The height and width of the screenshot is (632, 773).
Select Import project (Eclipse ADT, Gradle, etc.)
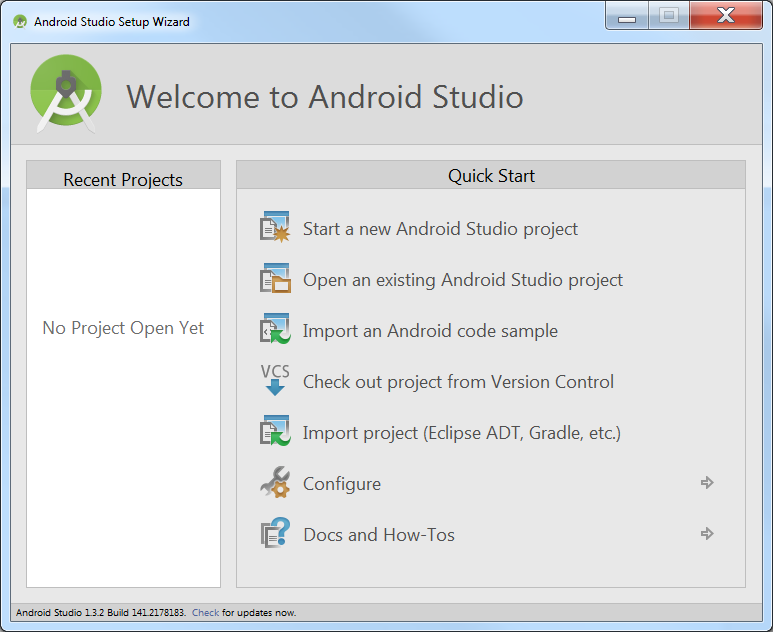462,433
